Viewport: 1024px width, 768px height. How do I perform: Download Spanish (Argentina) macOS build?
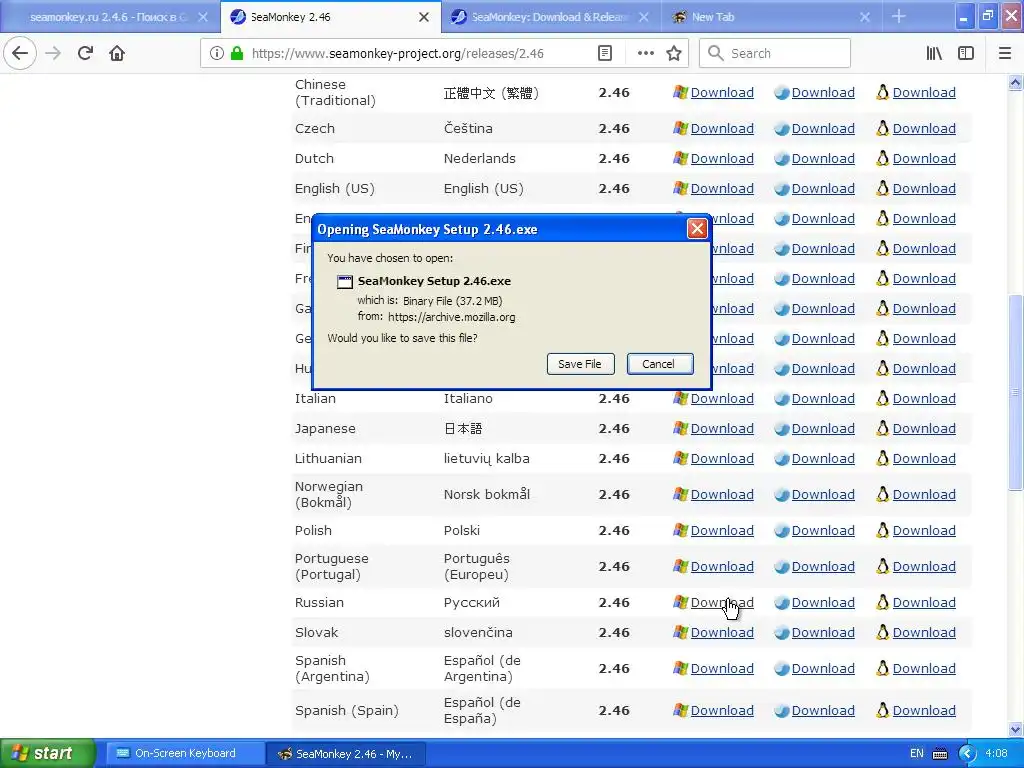823,668
